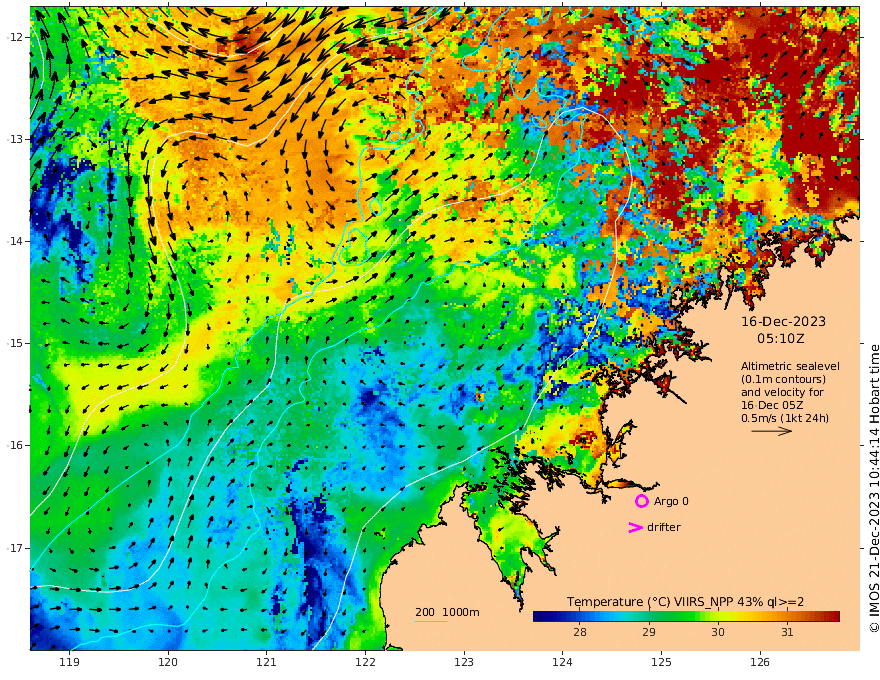Image resolution: width=880 pixels, height=680 pixels.
Task: Click the colorbar tick label 29
Action: click(649, 632)
